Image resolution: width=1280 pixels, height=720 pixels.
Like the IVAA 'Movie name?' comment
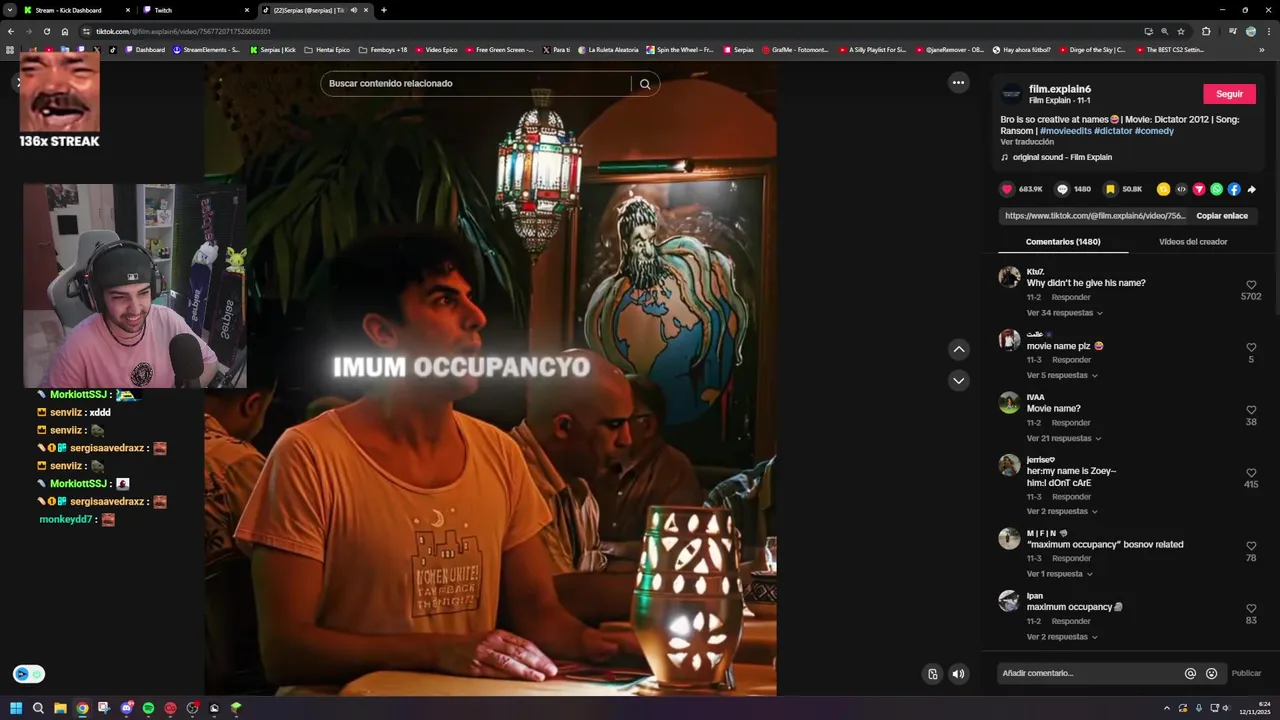click(1251, 410)
